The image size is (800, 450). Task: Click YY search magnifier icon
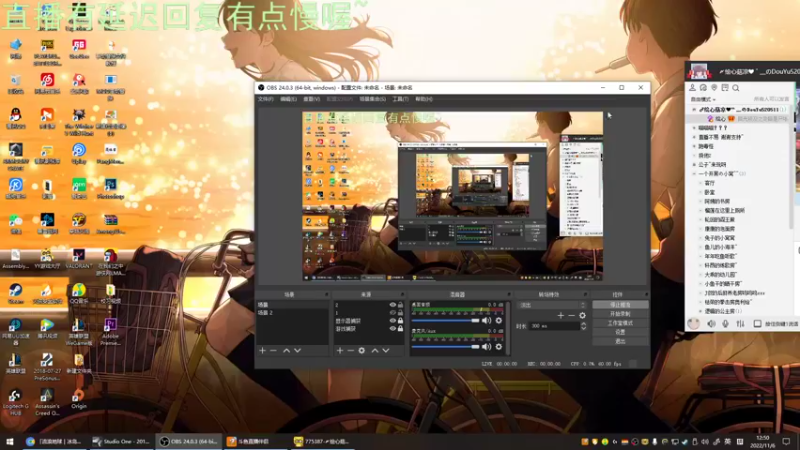click(x=736, y=88)
